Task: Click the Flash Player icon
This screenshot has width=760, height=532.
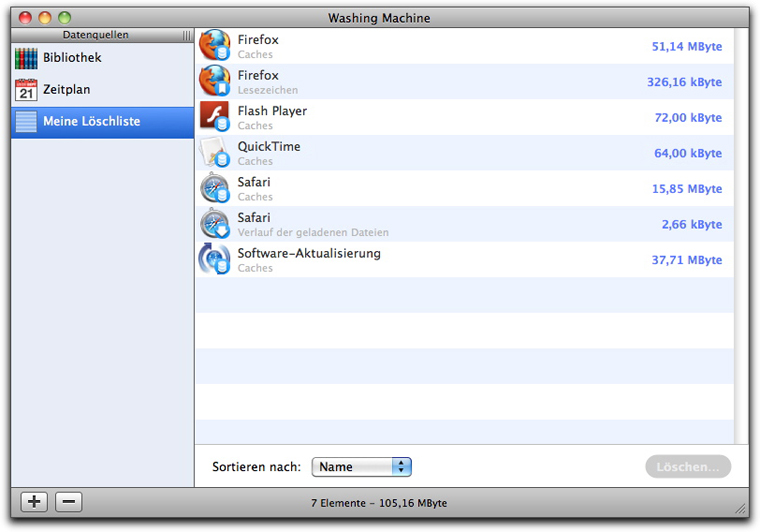Action: [215, 116]
